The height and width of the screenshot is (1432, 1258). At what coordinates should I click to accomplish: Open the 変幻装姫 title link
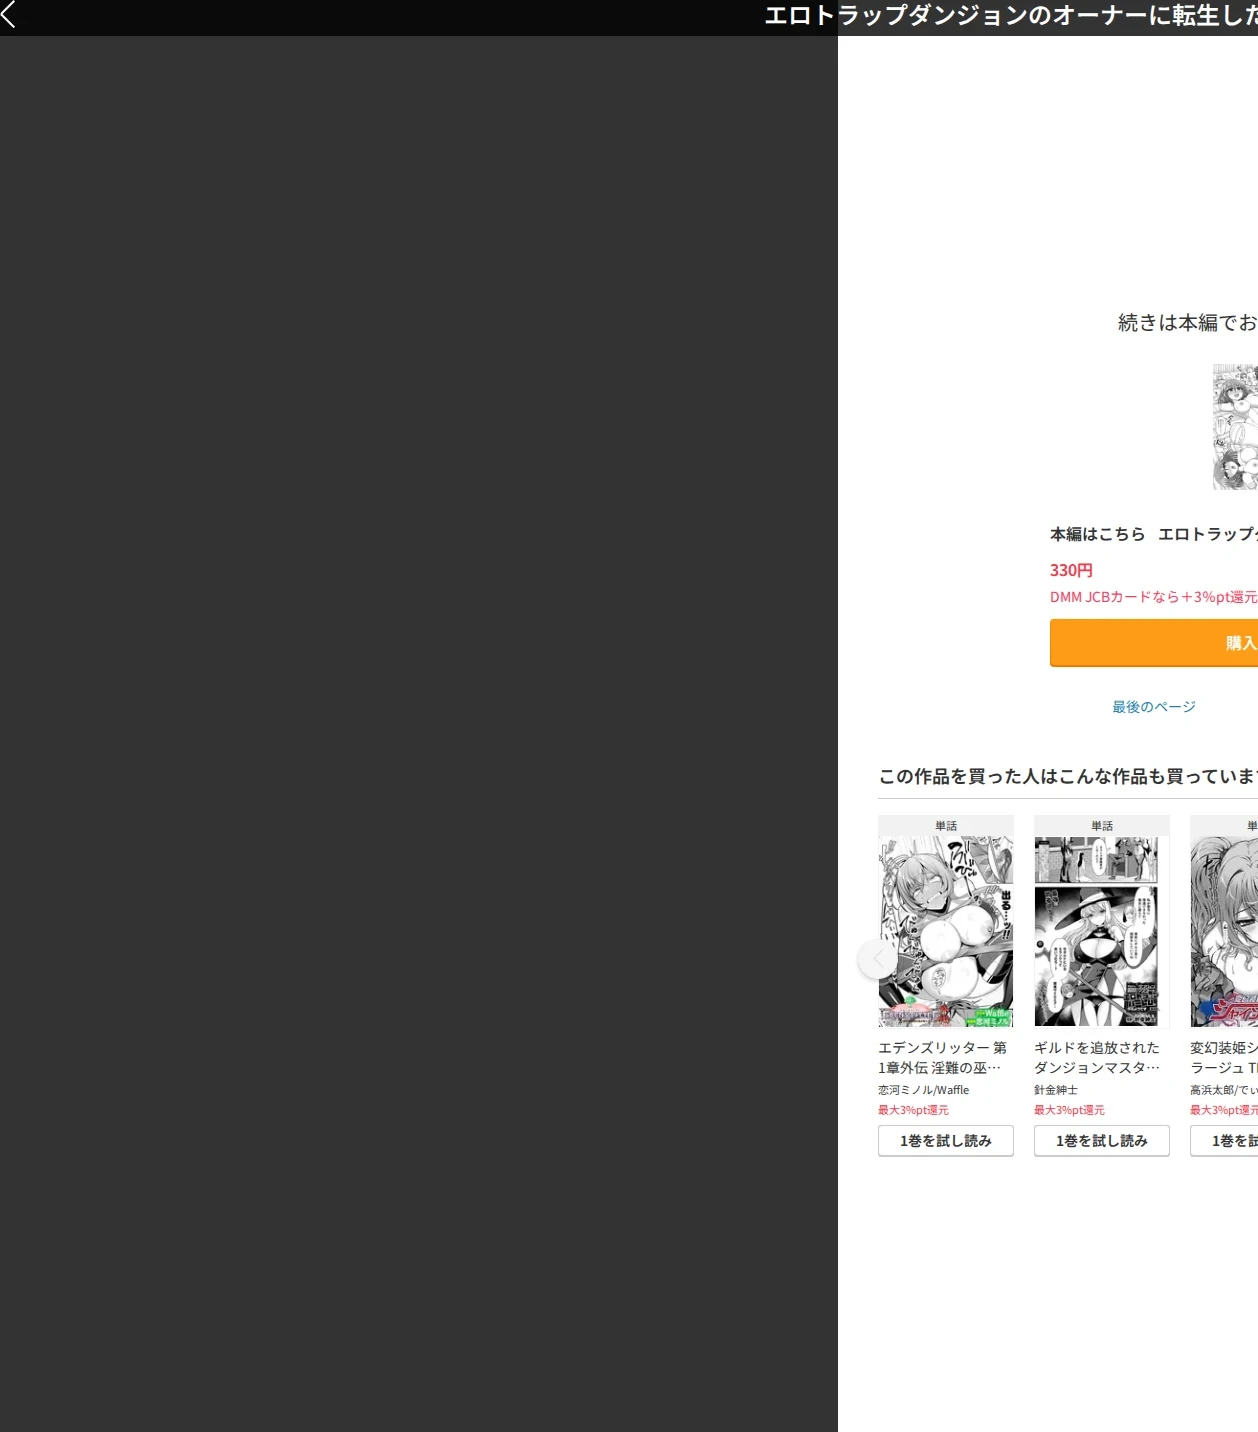(x=1224, y=1058)
